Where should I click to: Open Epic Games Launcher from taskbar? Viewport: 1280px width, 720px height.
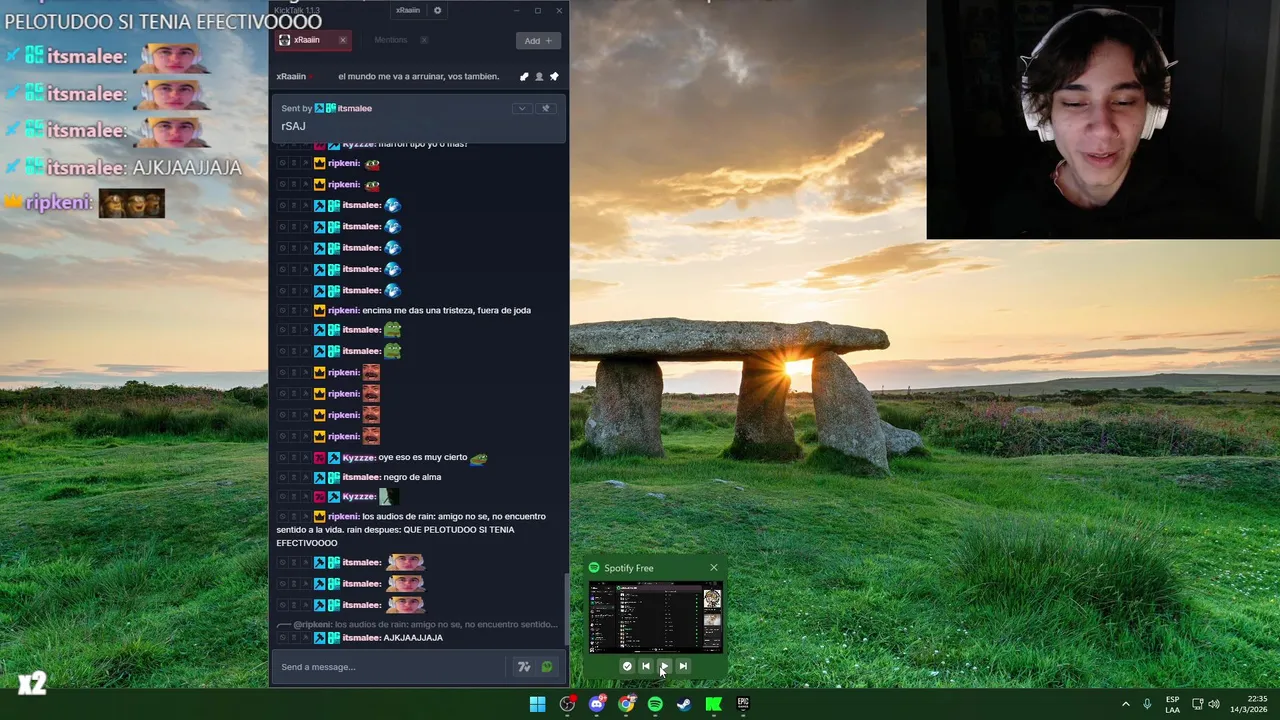pos(743,704)
